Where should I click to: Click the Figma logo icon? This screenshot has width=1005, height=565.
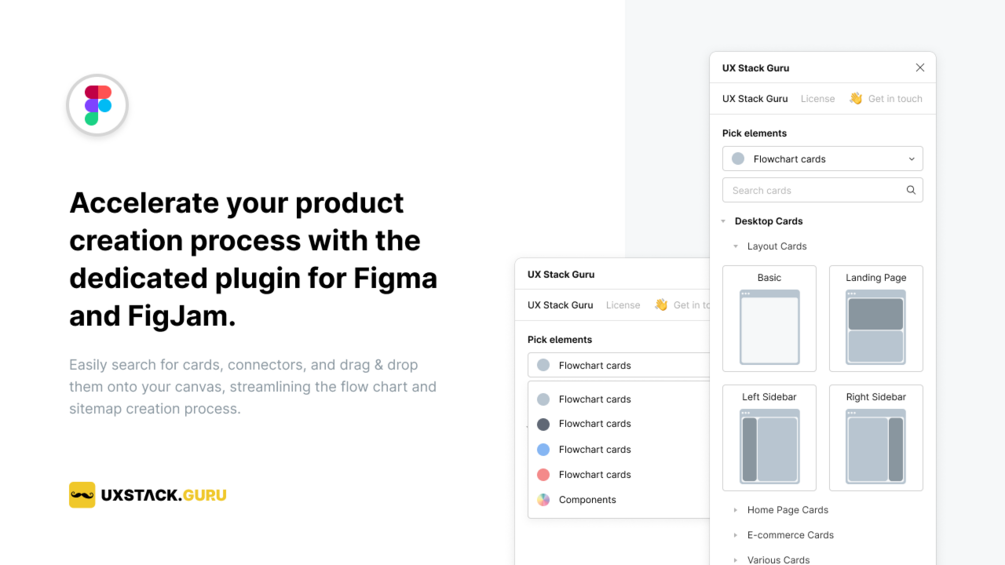[97, 105]
